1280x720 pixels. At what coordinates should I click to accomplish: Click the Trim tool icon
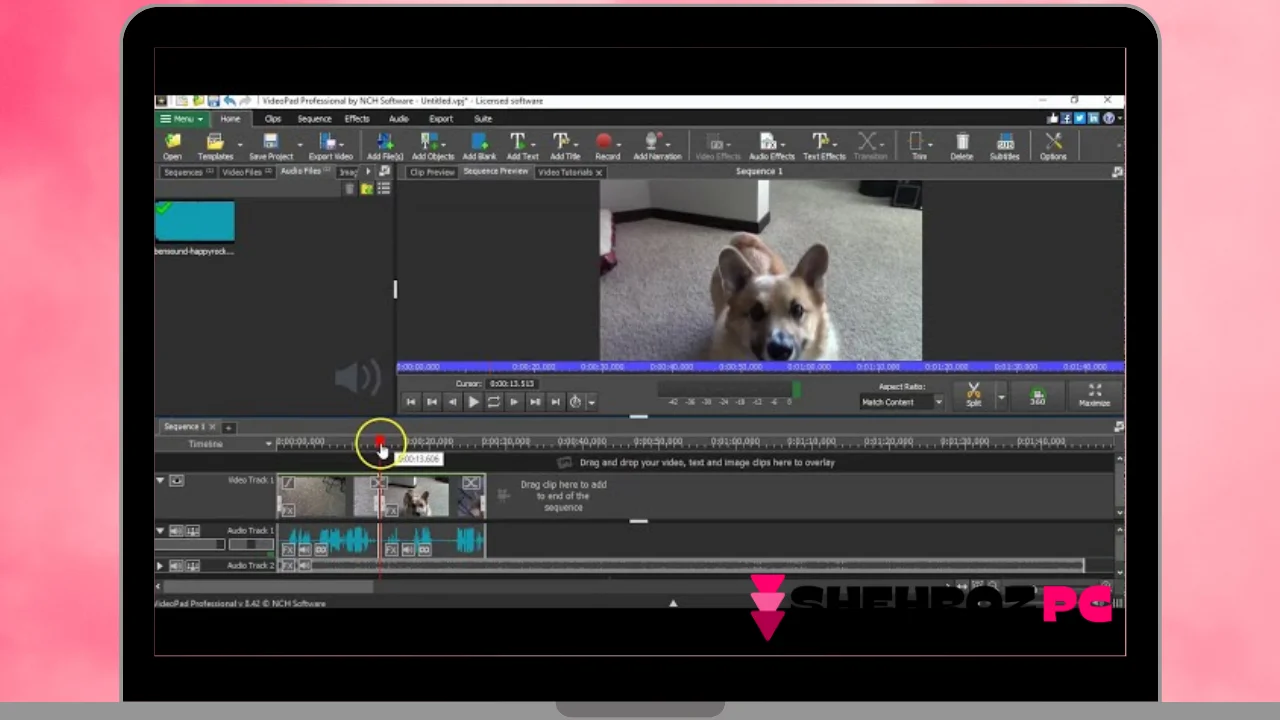click(x=918, y=146)
